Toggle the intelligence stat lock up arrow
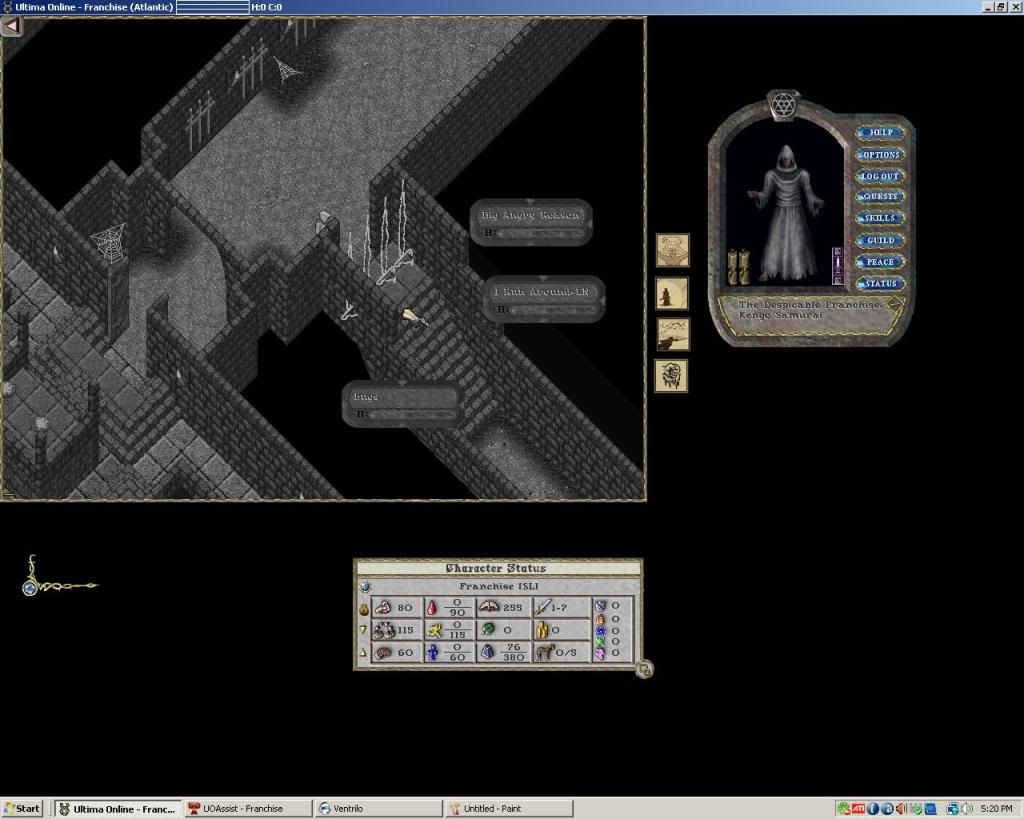The image size is (1024, 819). pyautogui.click(x=363, y=652)
